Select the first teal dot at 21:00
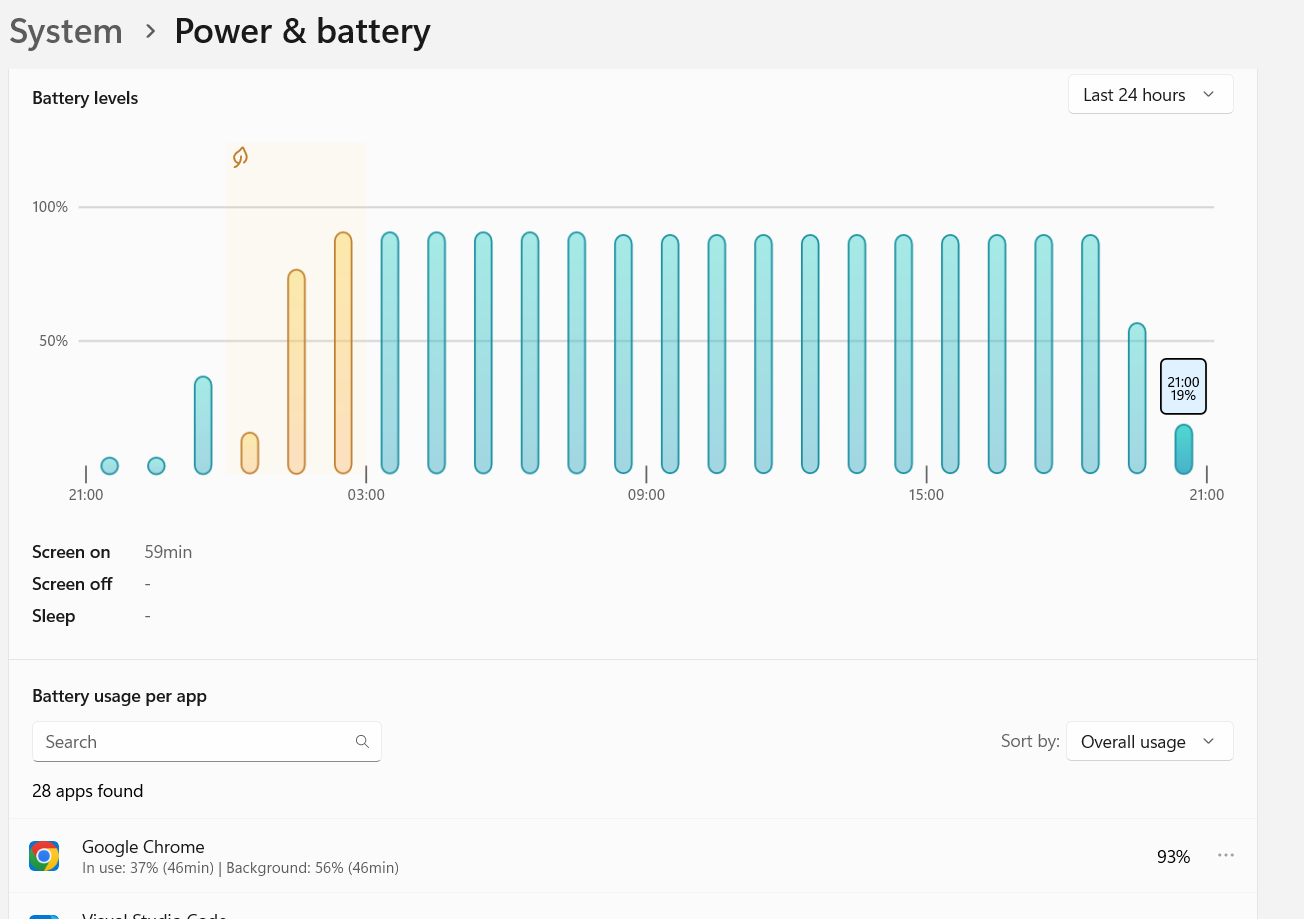The width and height of the screenshot is (1304, 919). 110,466
